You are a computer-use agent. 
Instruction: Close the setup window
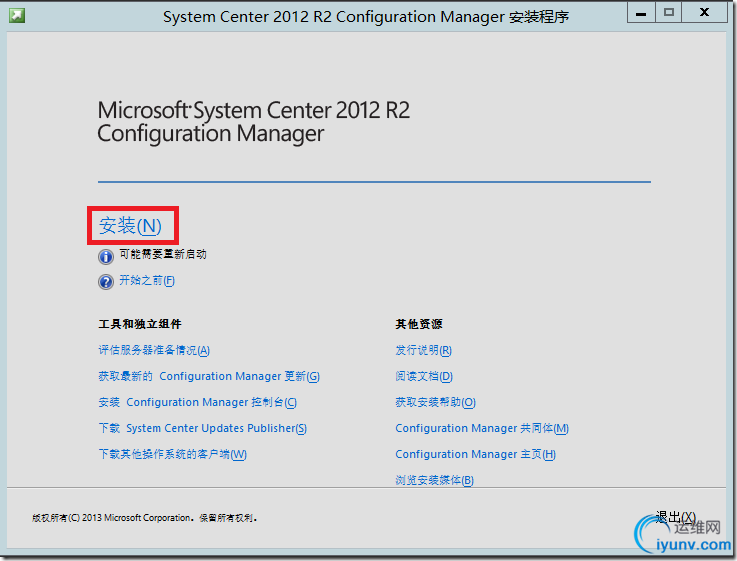click(x=704, y=13)
